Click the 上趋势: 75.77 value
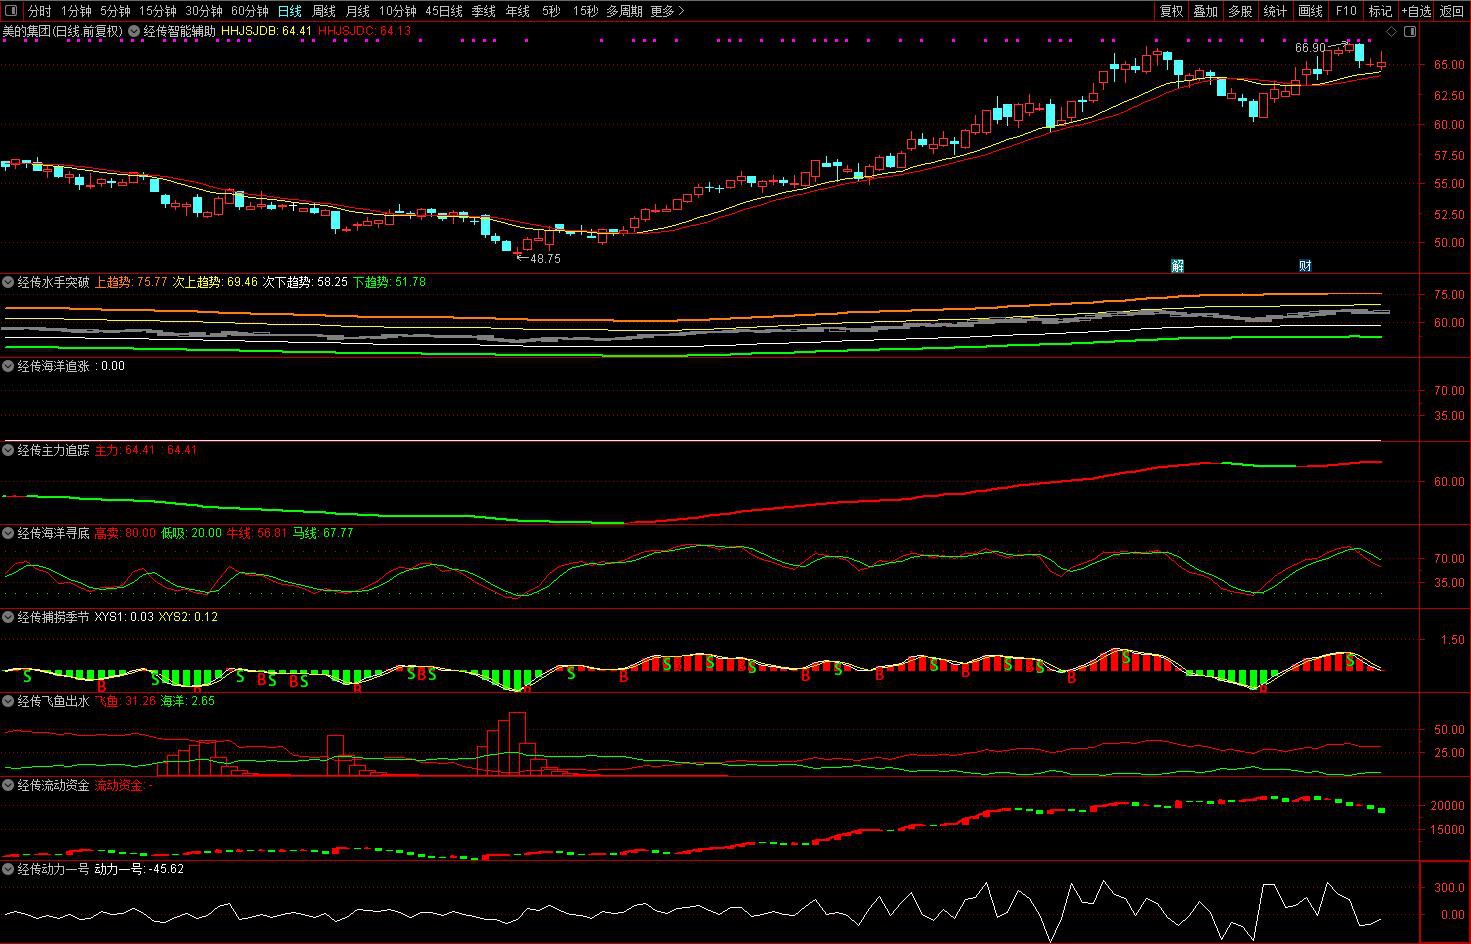This screenshot has height=944, width=1471. [x=131, y=282]
